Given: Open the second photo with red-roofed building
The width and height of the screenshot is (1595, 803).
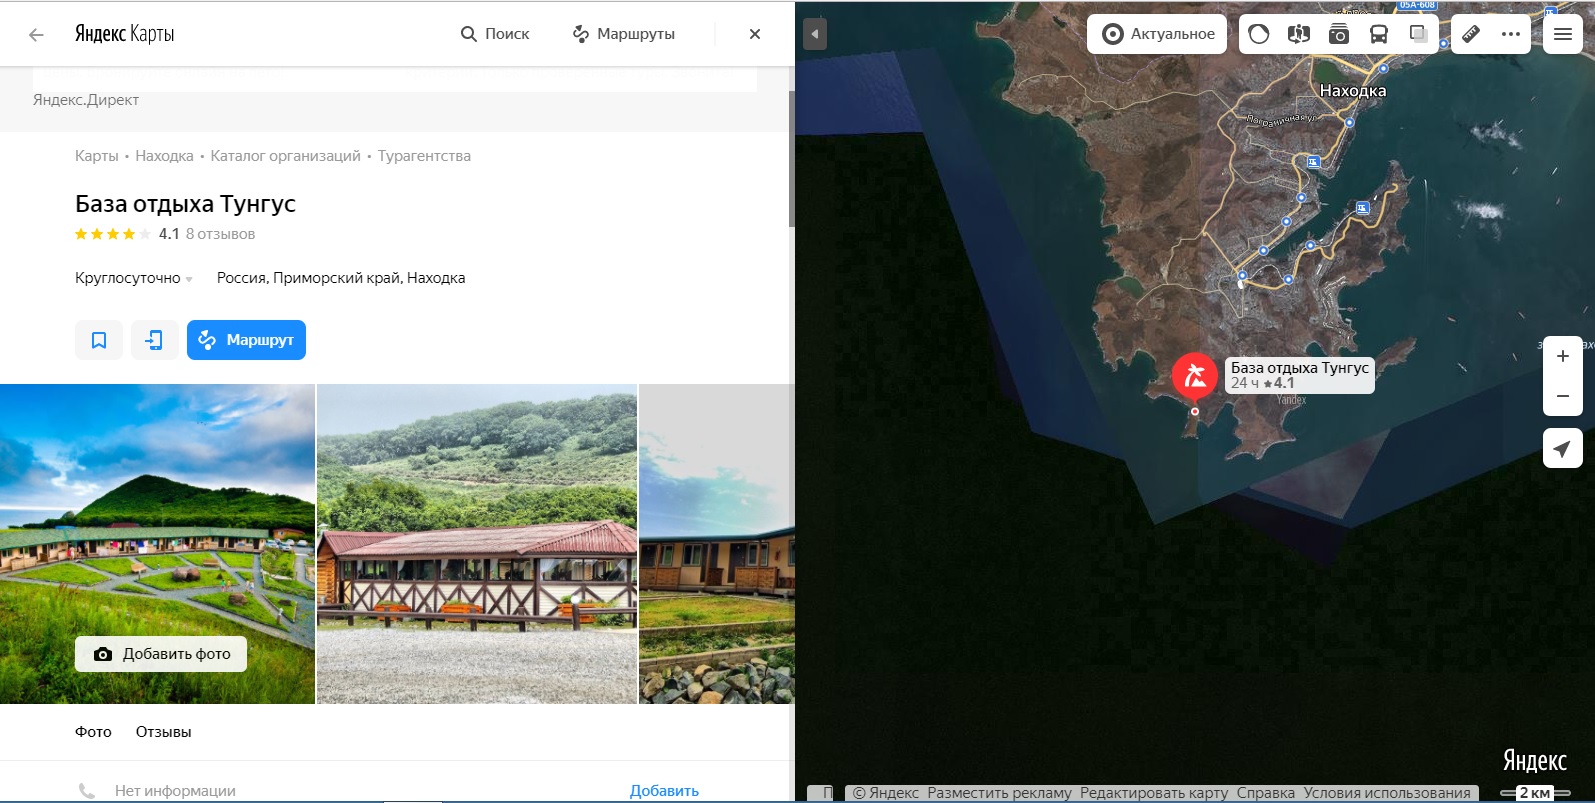Looking at the screenshot, I should [477, 544].
